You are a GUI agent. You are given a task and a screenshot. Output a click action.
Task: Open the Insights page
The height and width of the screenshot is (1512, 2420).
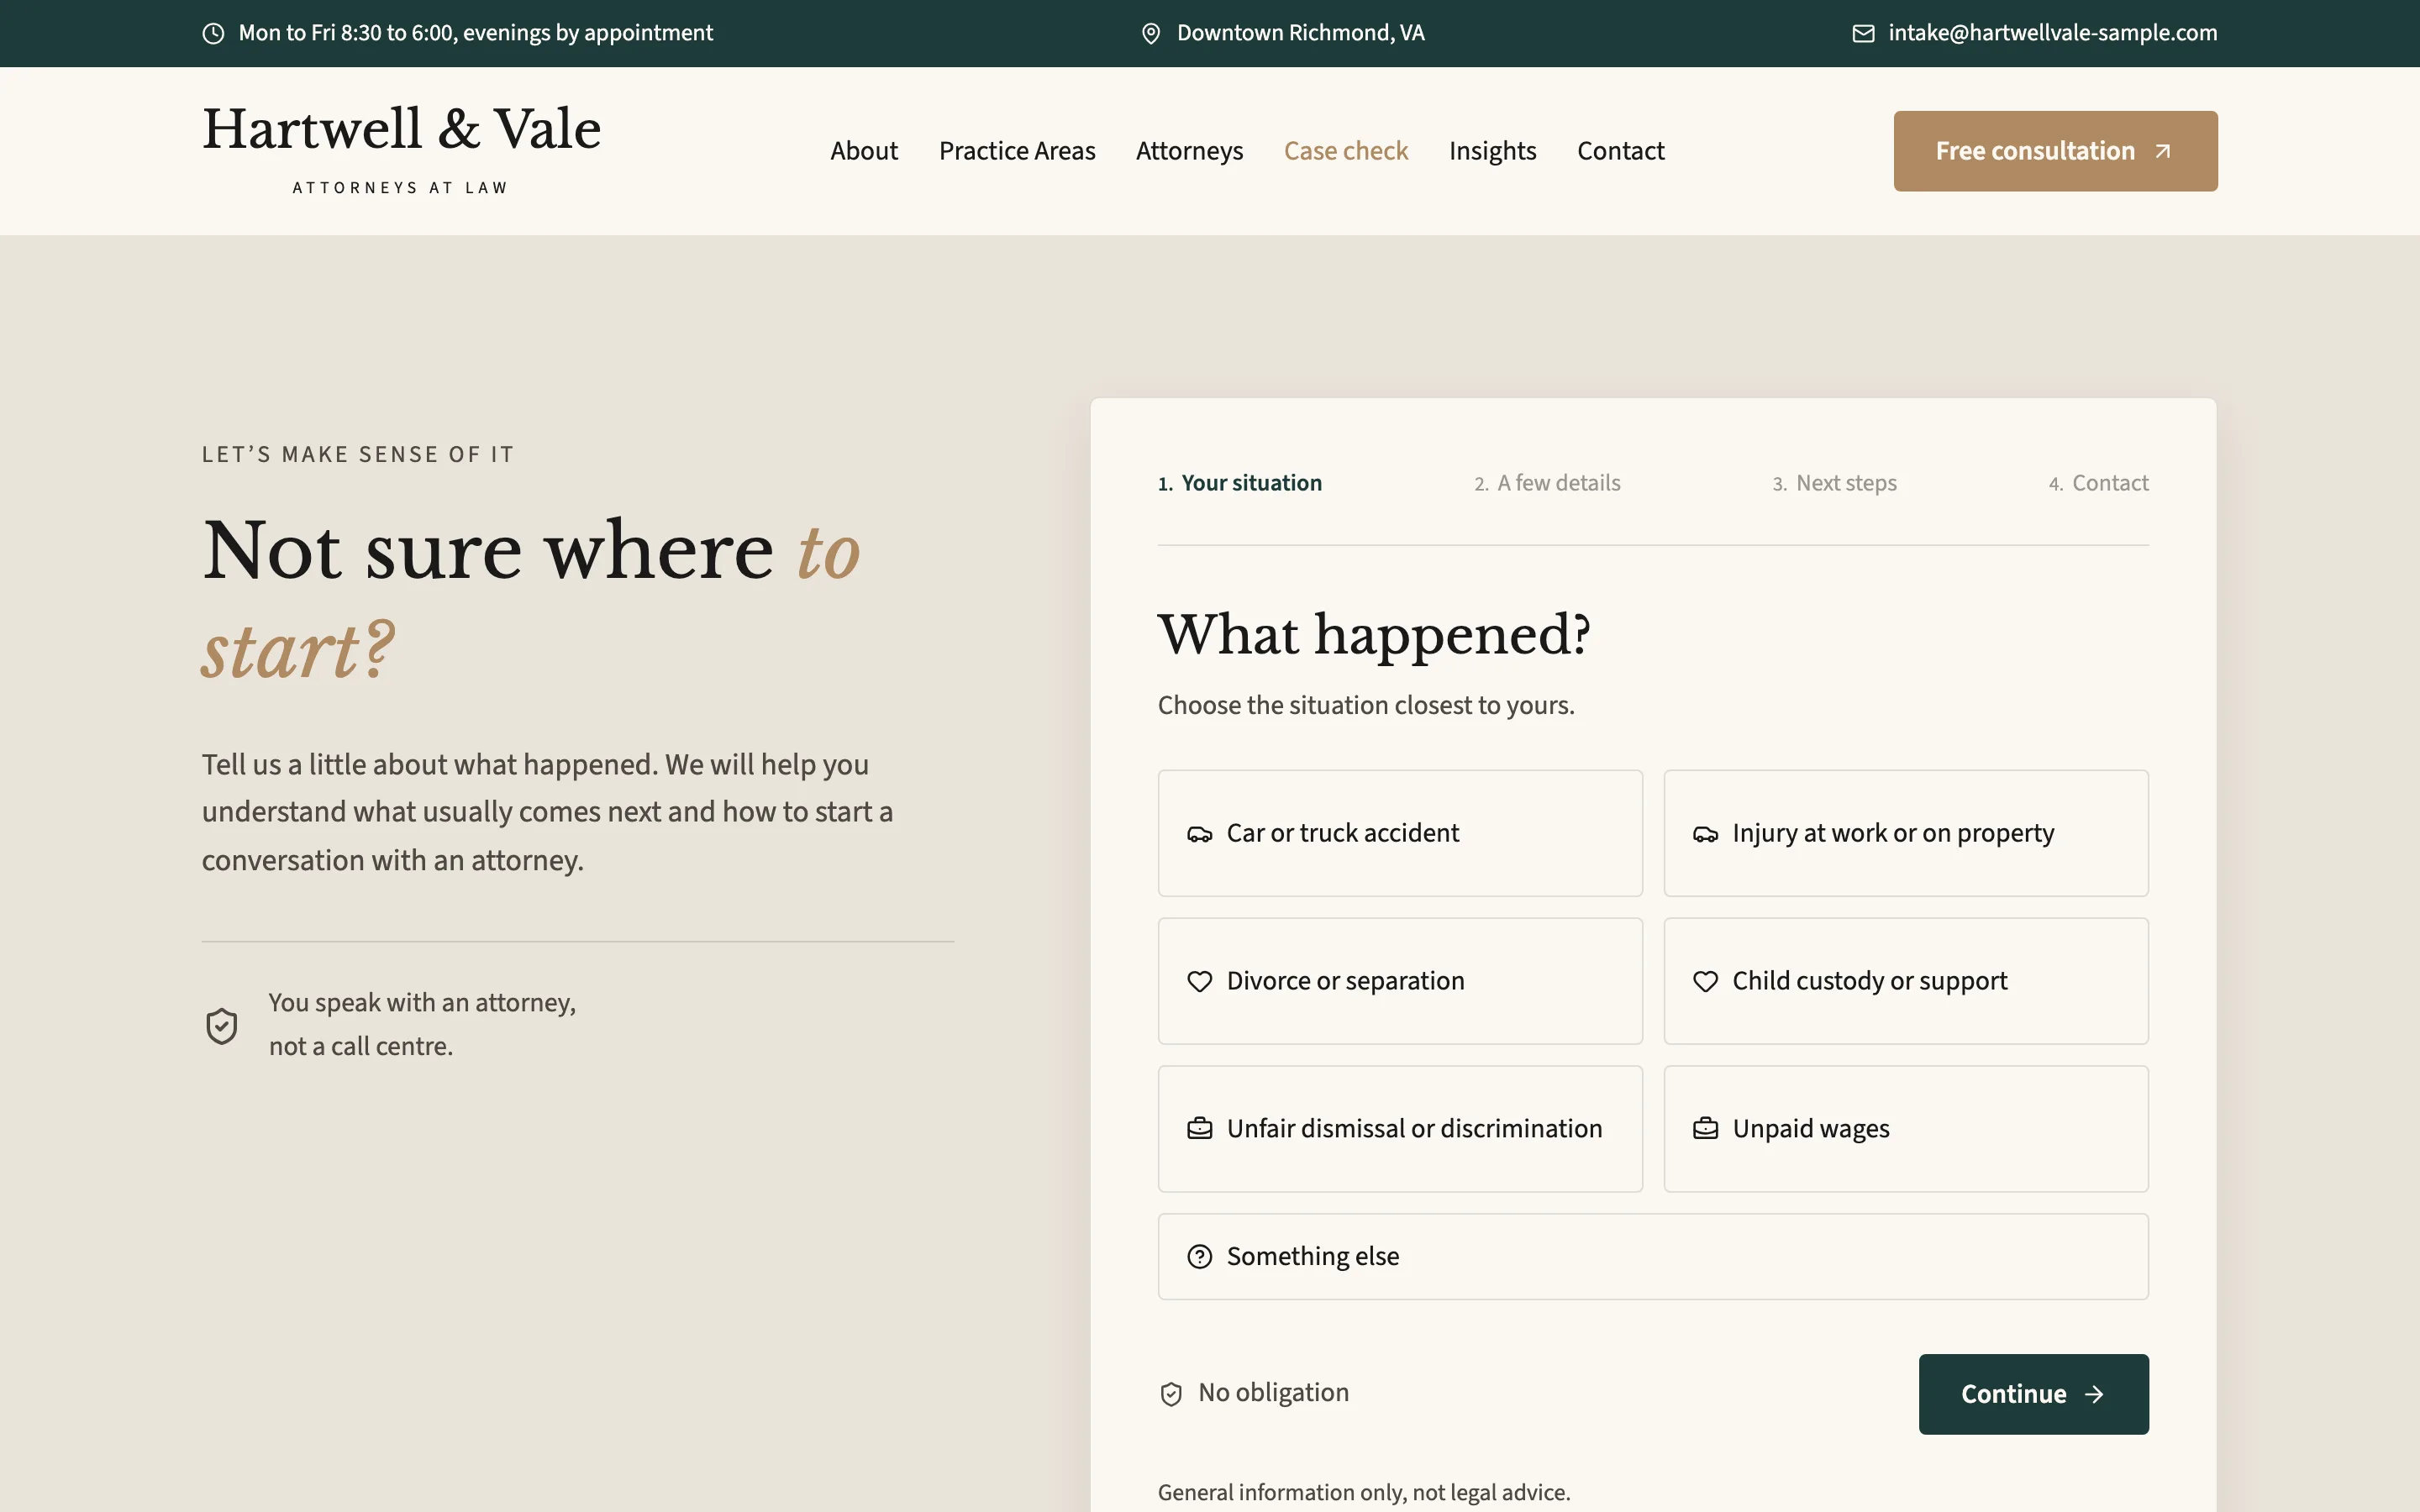[1492, 151]
